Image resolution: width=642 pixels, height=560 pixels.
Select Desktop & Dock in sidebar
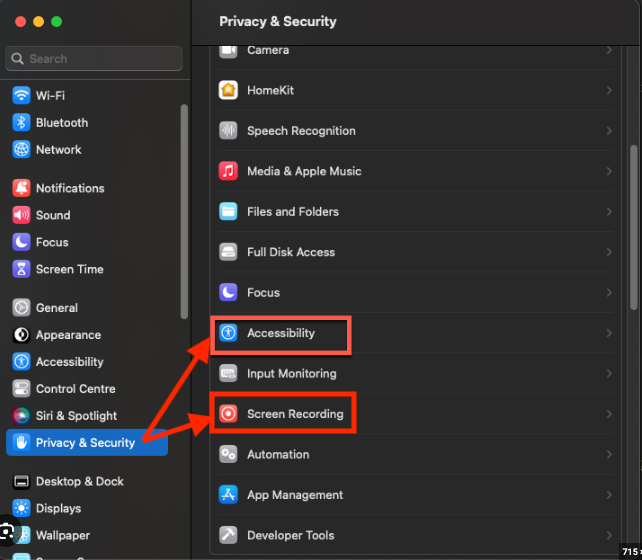(87, 481)
